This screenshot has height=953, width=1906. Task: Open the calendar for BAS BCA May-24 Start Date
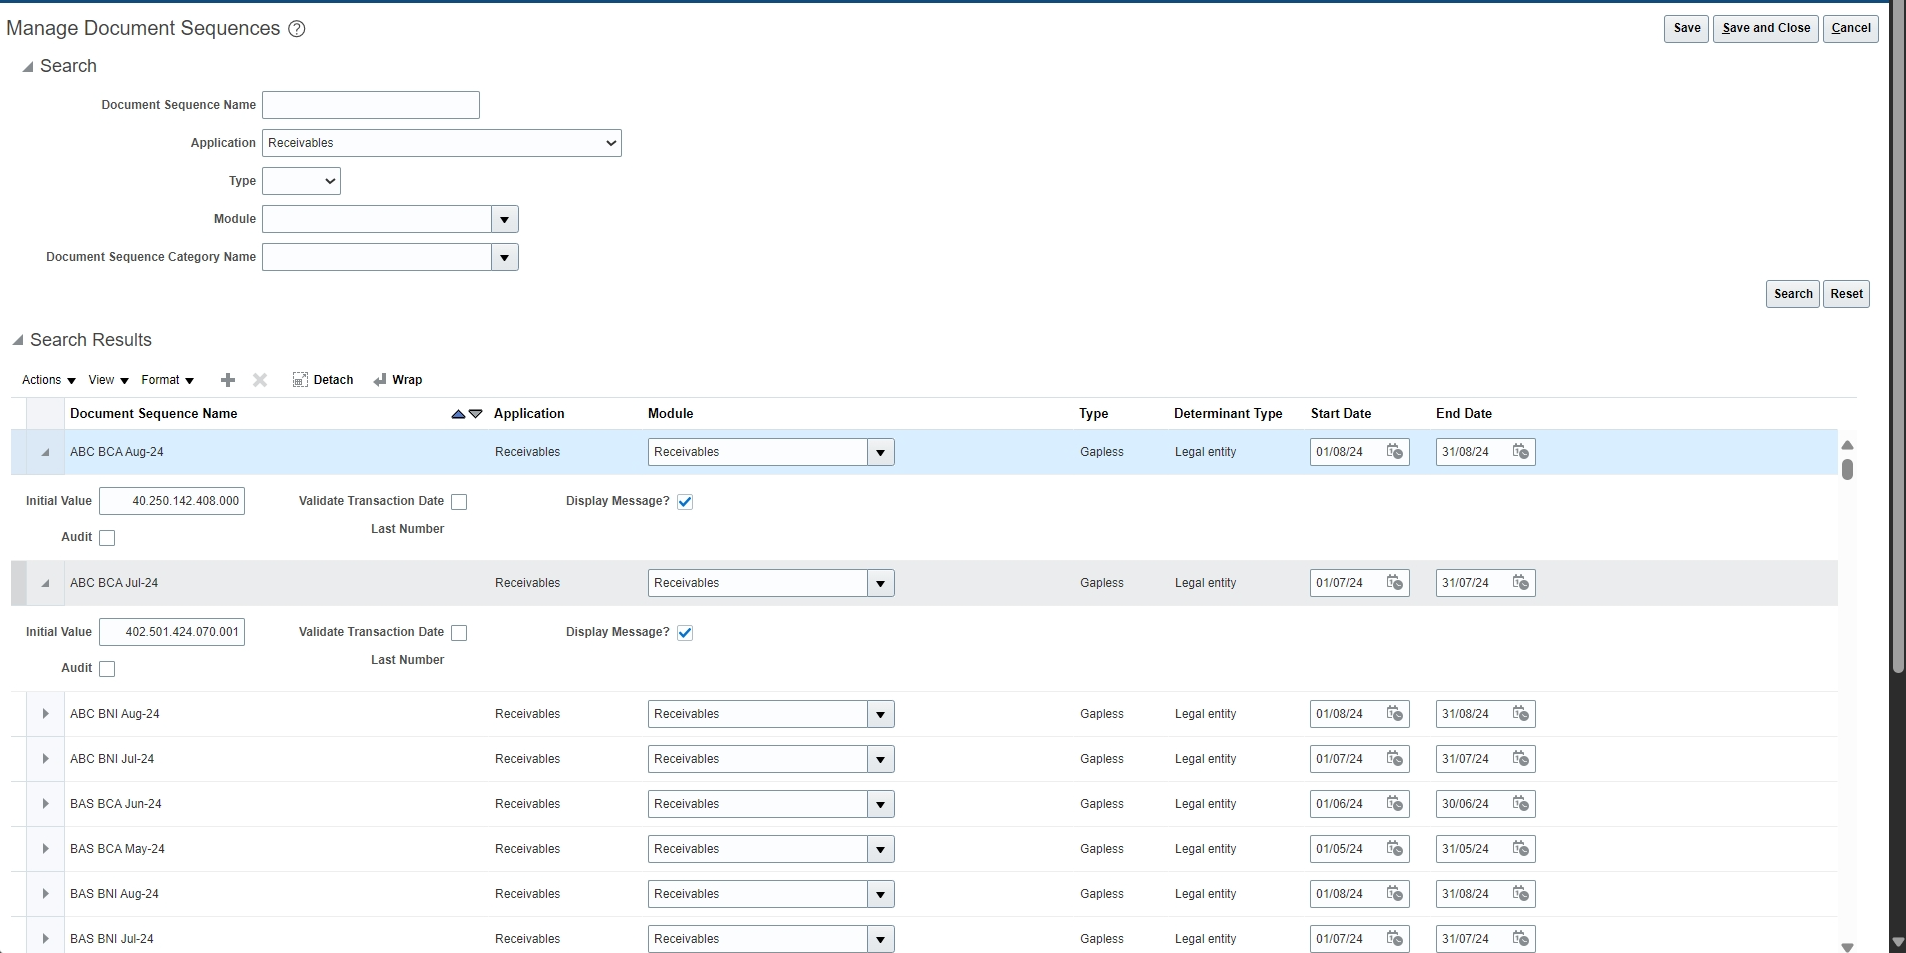pos(1395,849)
